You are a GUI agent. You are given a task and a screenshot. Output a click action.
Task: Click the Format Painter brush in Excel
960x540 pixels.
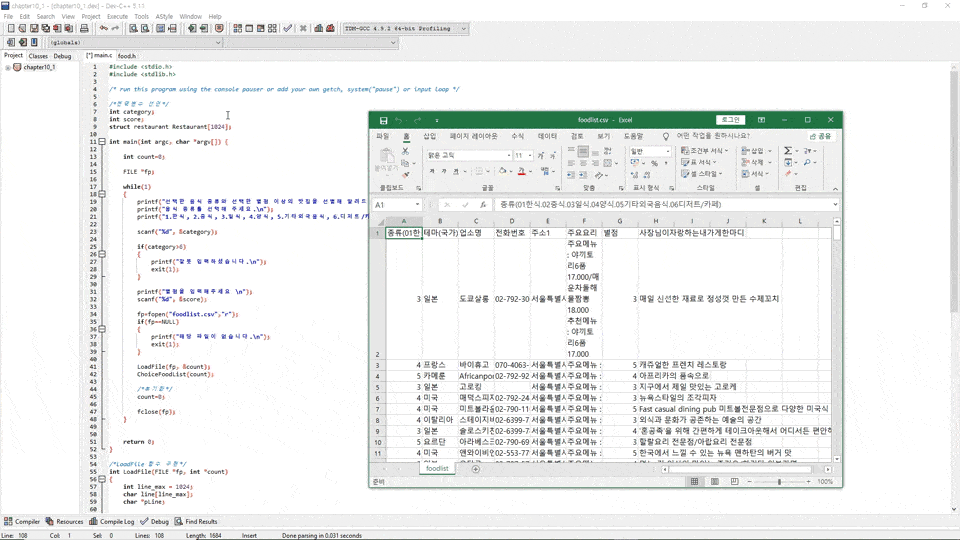pos(405,175)
